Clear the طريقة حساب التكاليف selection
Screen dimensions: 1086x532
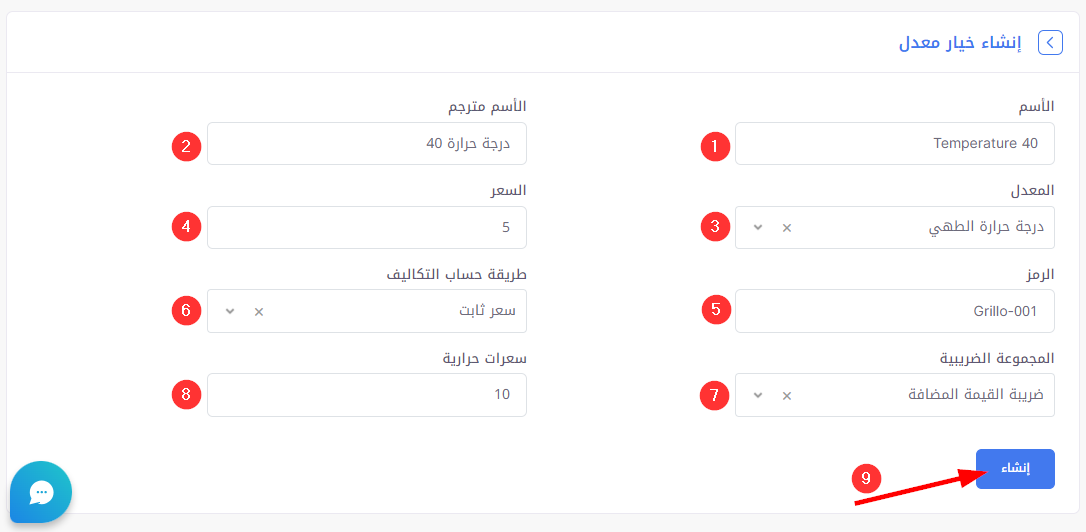pos(258,312)
